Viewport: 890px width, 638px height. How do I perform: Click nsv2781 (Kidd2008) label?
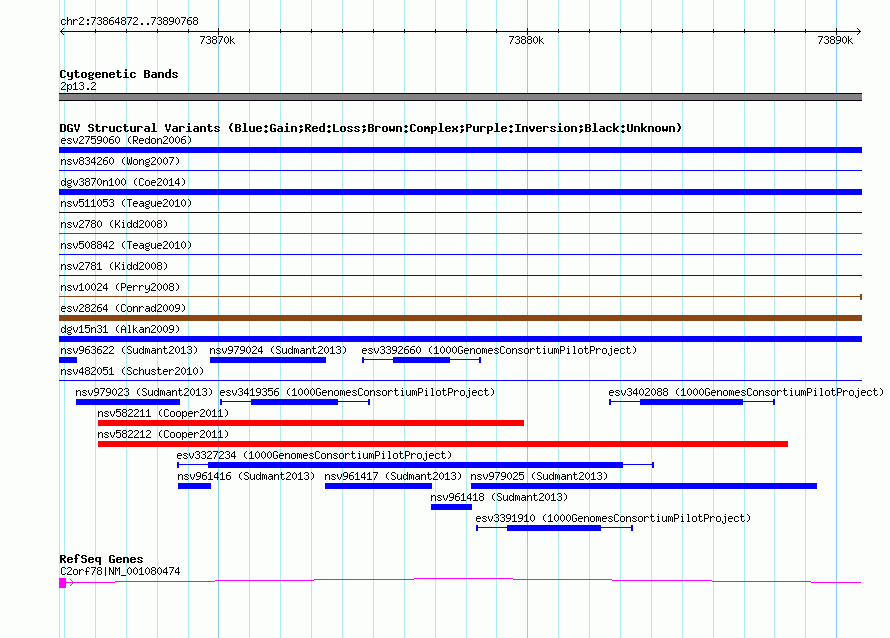pyautogui.click(x=114, y=266)
